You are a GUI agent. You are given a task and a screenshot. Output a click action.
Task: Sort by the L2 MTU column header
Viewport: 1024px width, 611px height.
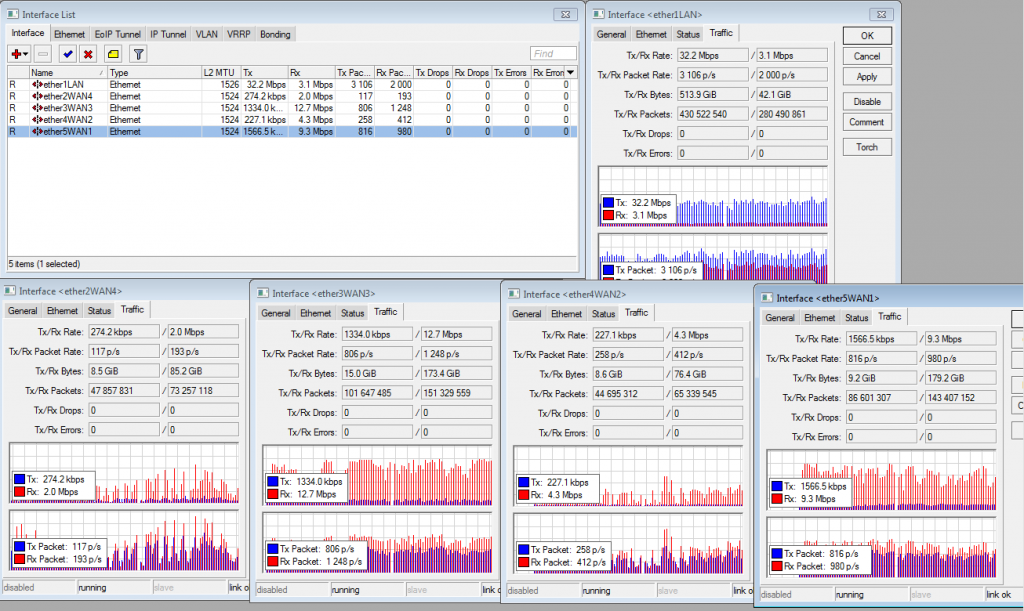tap(221, 72)
